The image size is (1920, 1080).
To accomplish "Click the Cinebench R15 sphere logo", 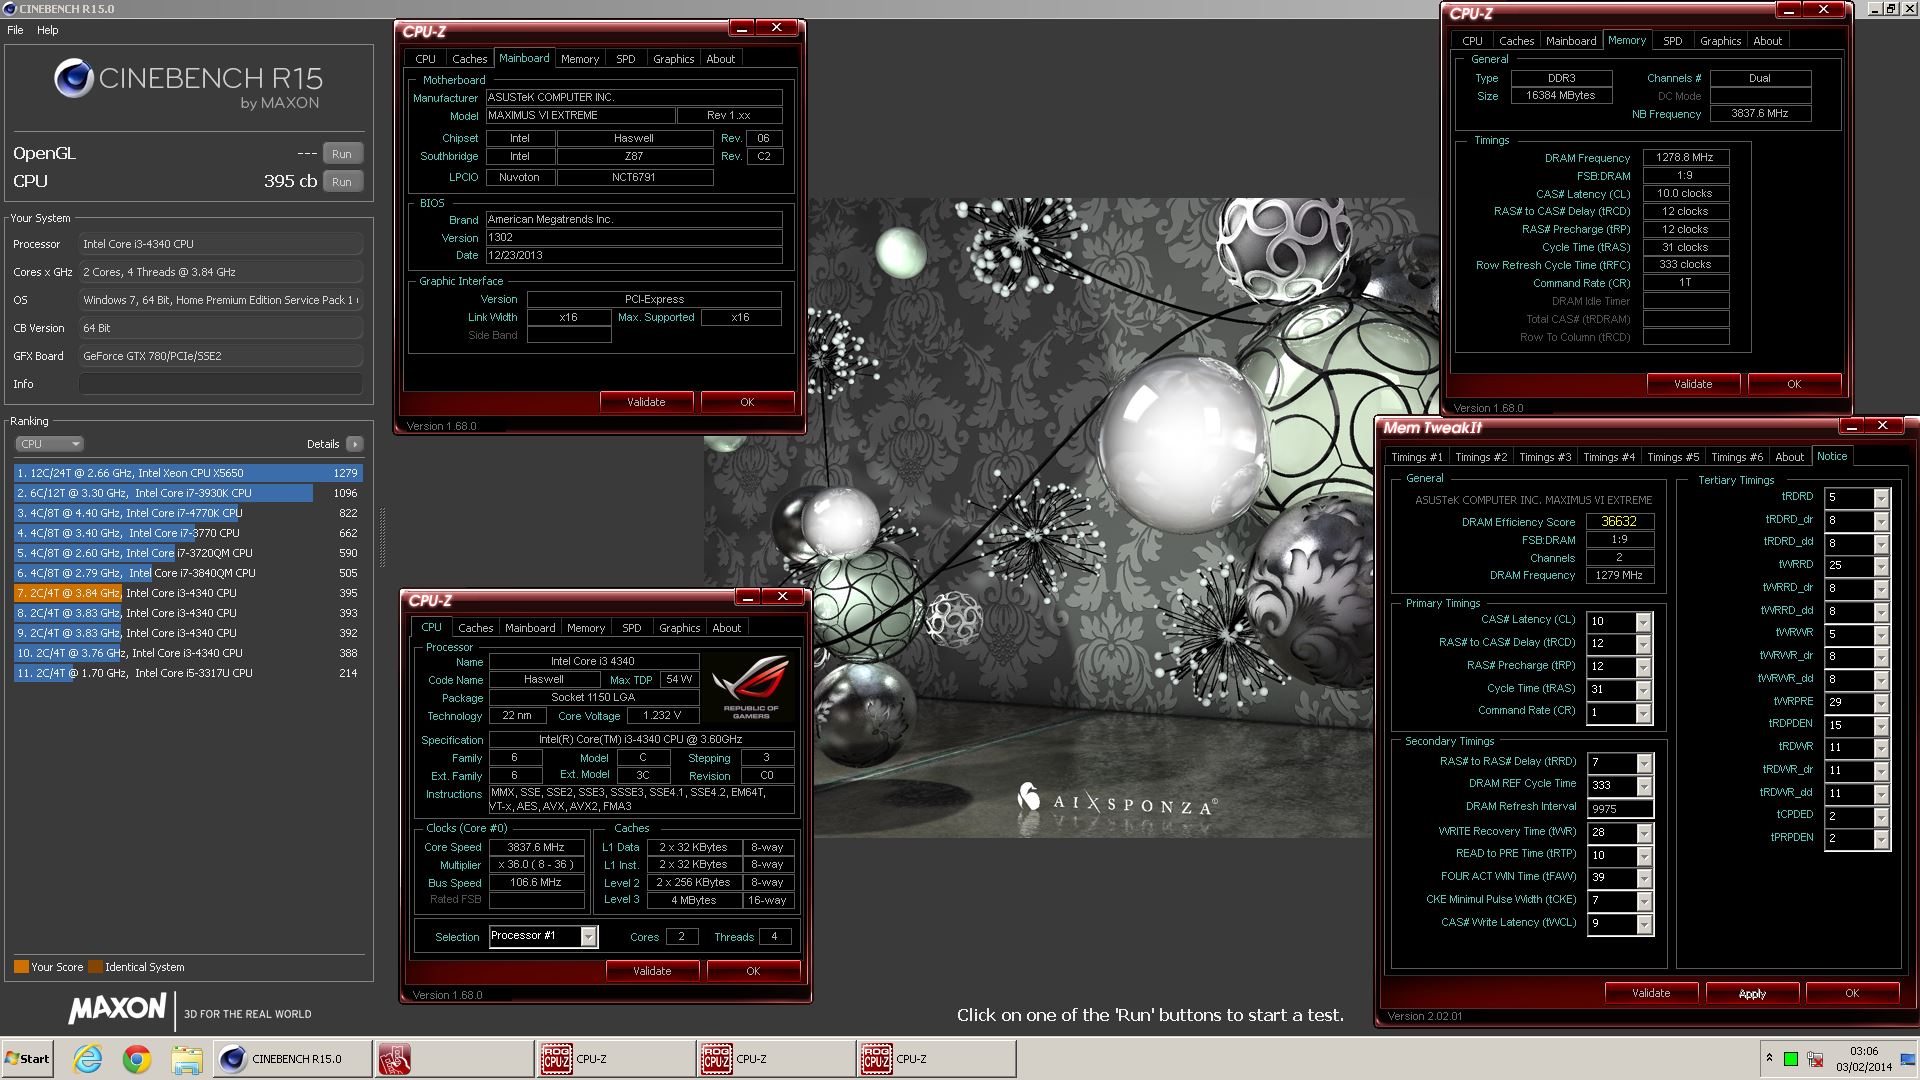I will coord(73,79).
